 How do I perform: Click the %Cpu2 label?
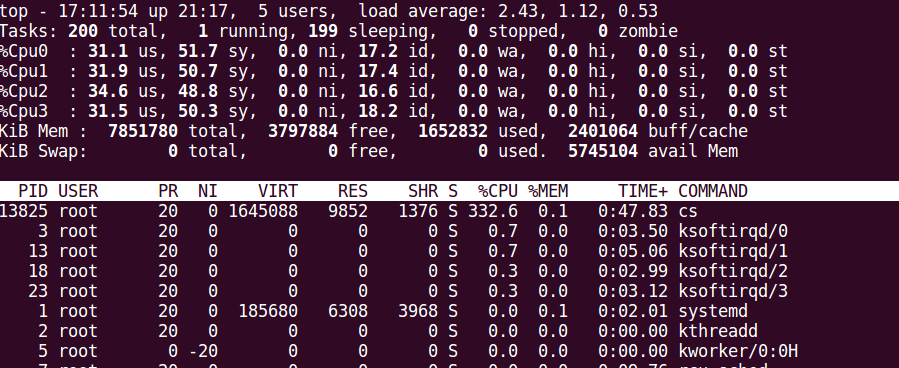click(x=24, y=91)
